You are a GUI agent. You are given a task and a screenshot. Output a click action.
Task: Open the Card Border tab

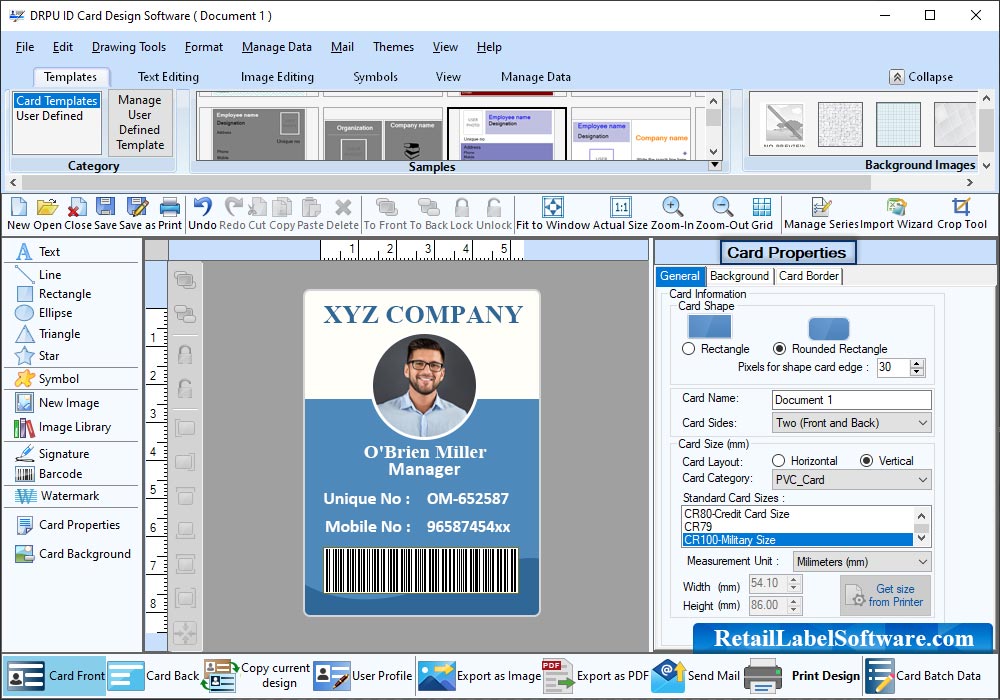coord(809,276)
